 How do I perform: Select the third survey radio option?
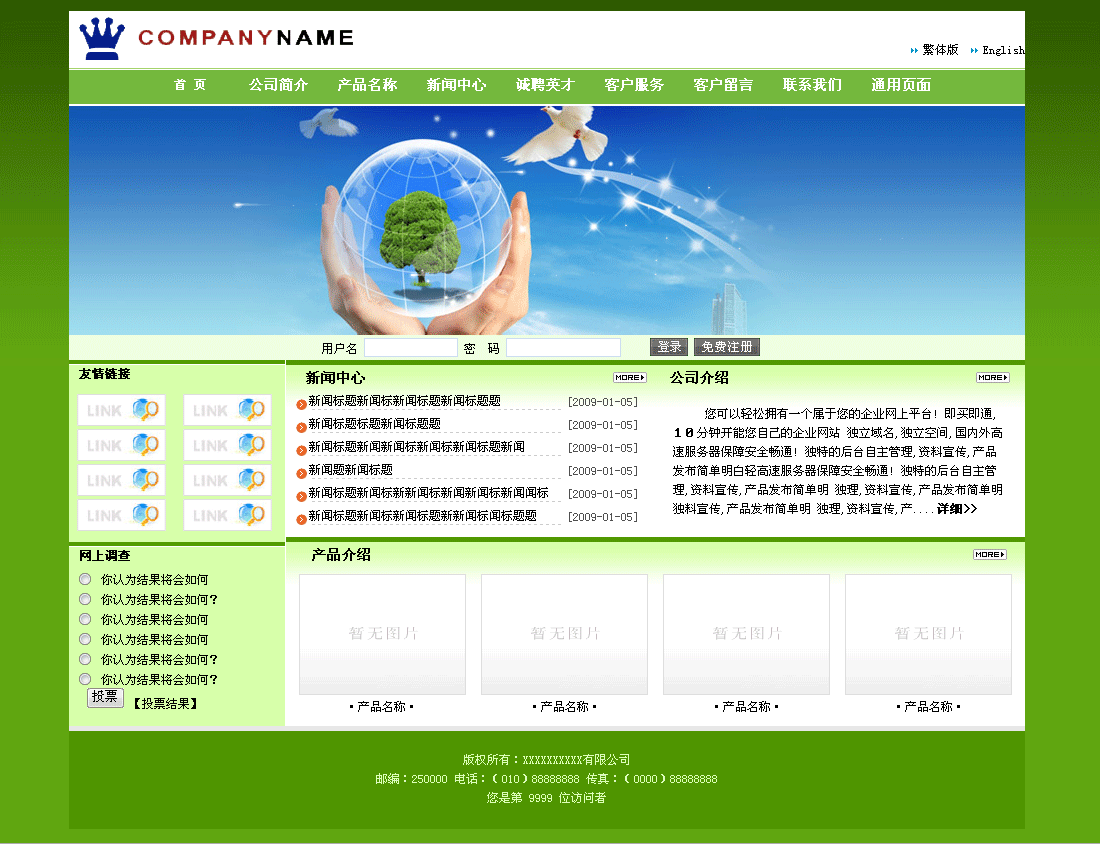(x=85, y=619)
